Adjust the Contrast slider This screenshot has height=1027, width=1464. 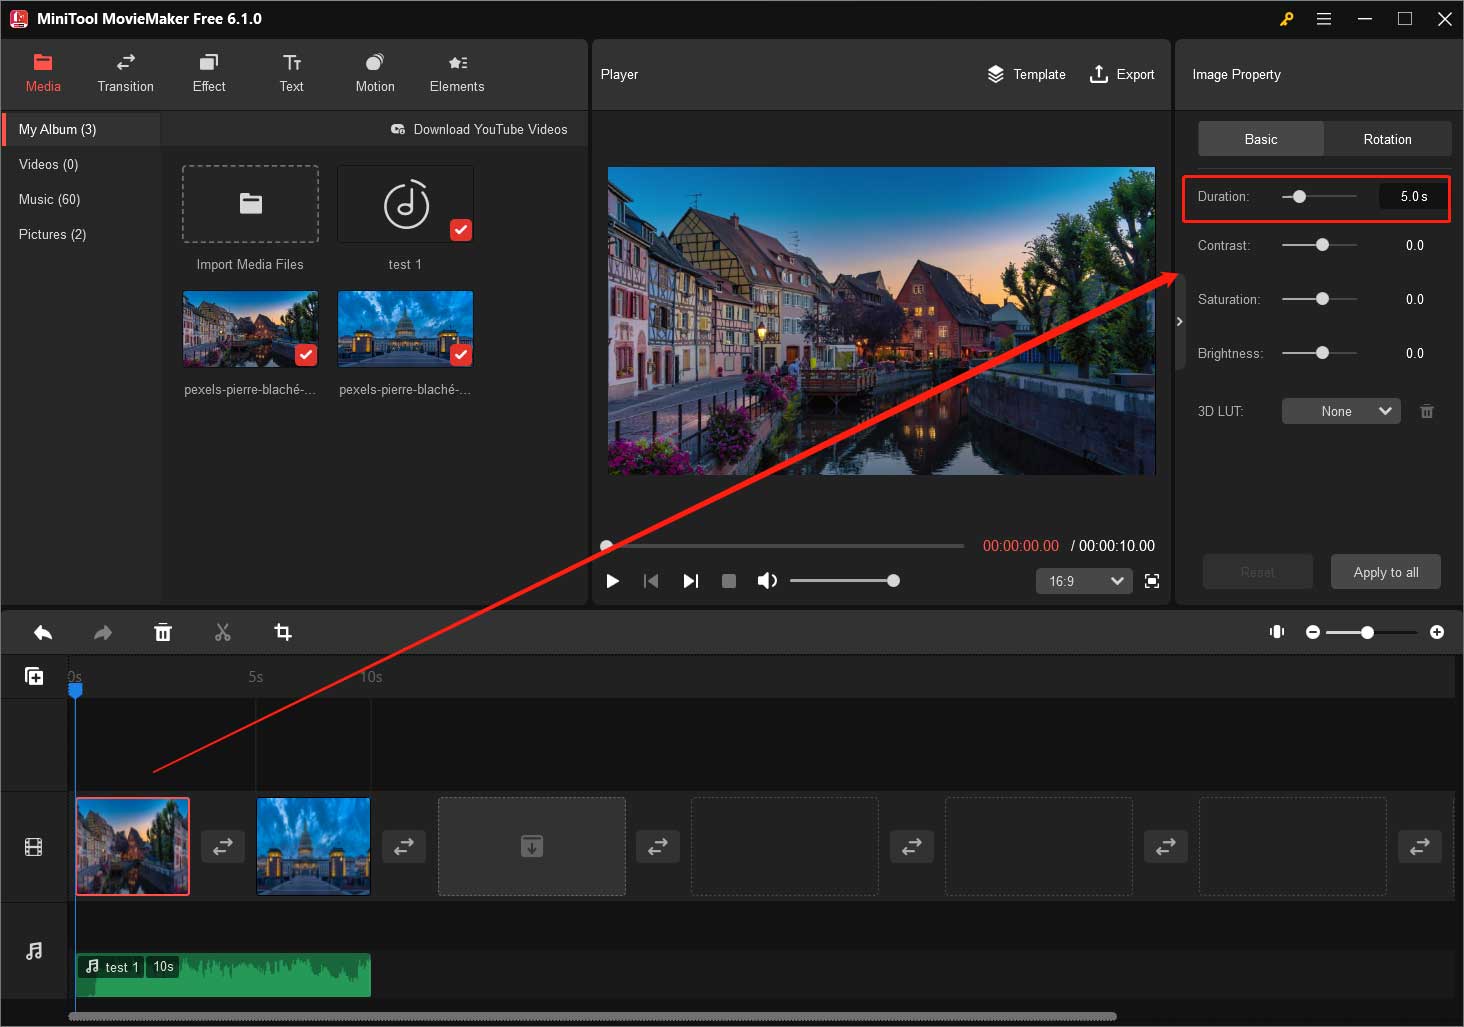pyautogui.click(x=1319, y=245)
